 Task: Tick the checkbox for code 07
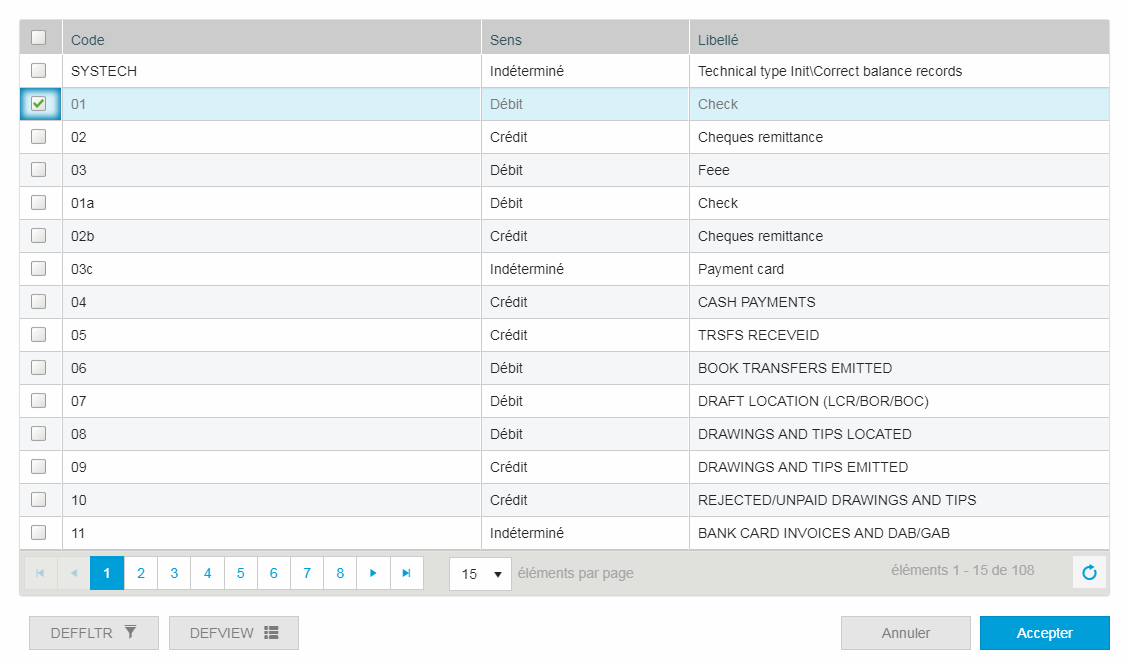[39, 401]
